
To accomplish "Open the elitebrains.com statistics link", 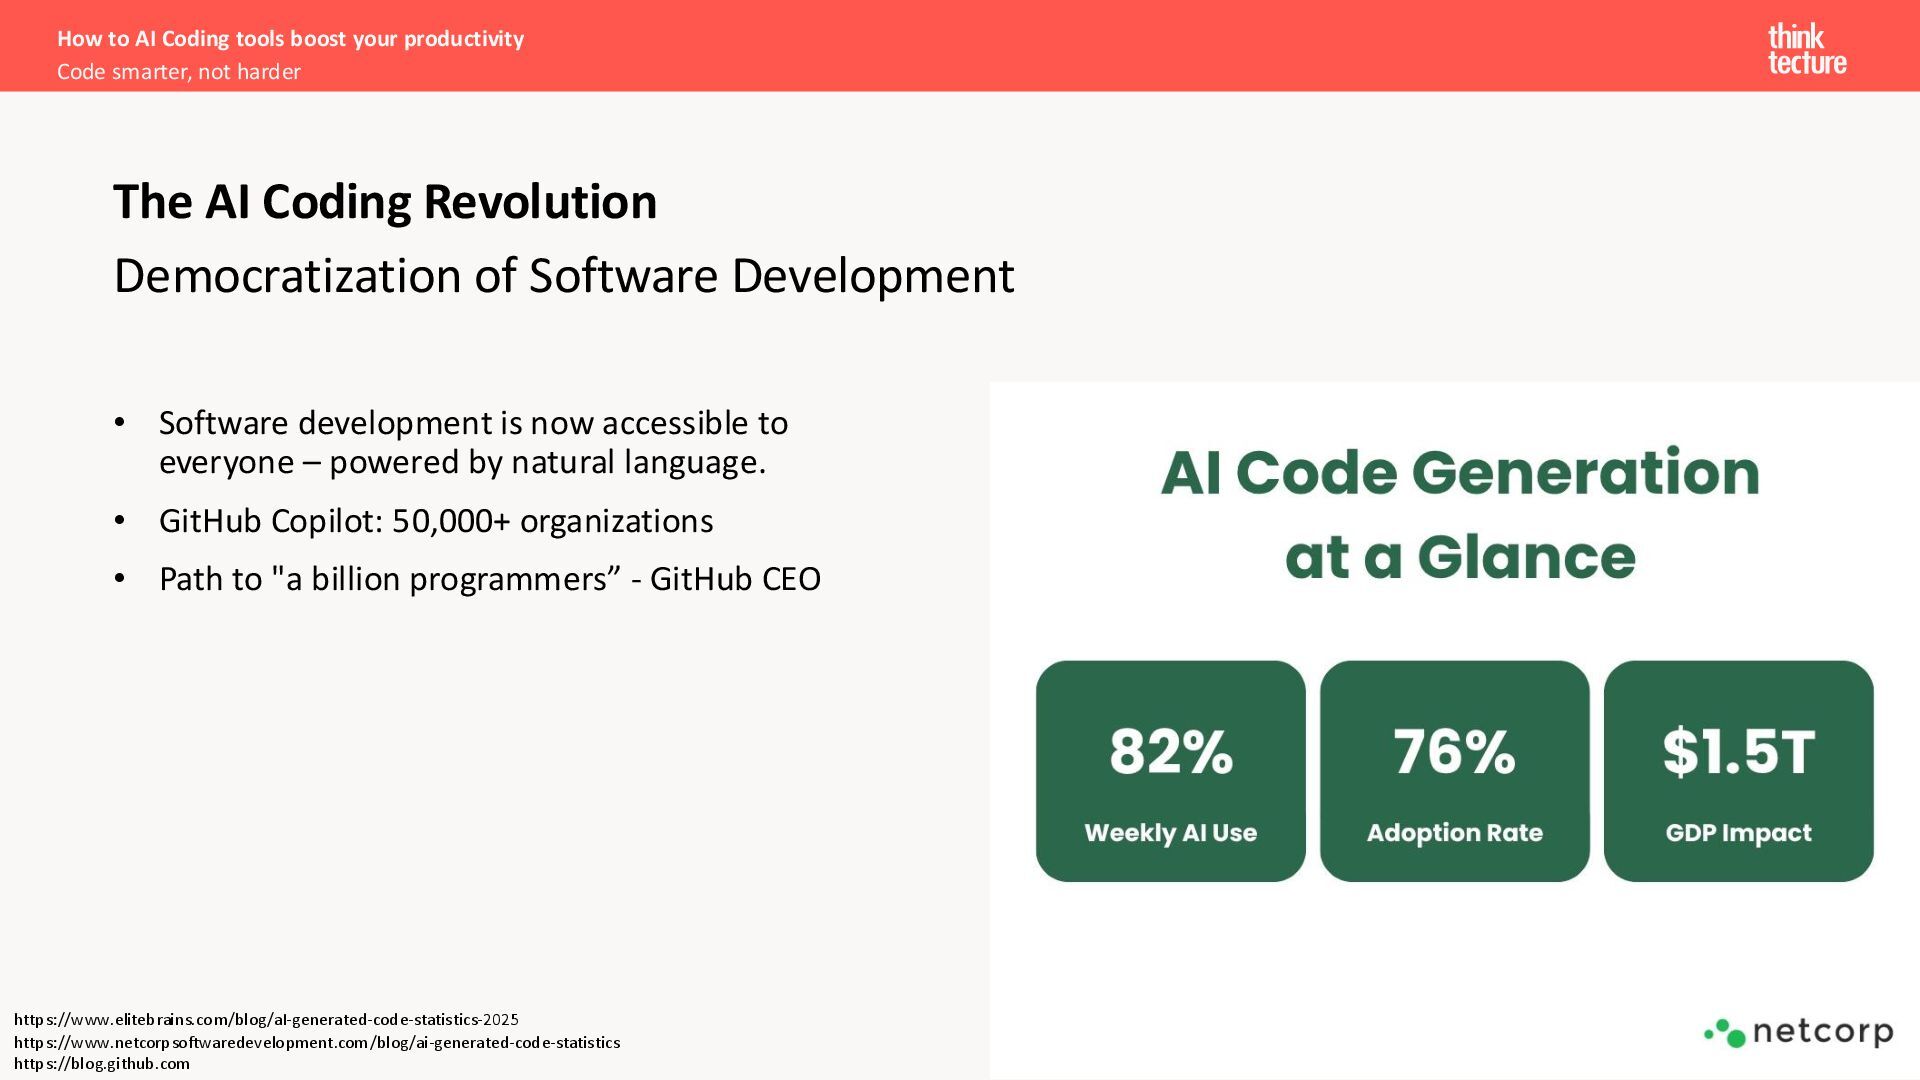I will [266, 1020].
